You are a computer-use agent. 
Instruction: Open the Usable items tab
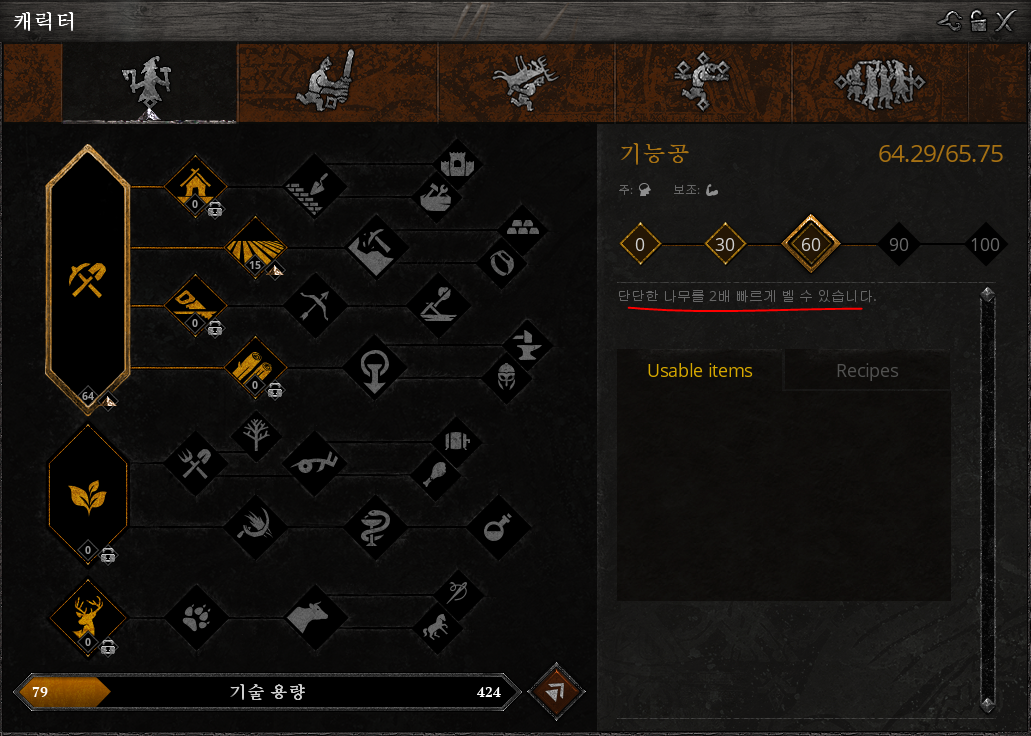[x=700, y=370]
